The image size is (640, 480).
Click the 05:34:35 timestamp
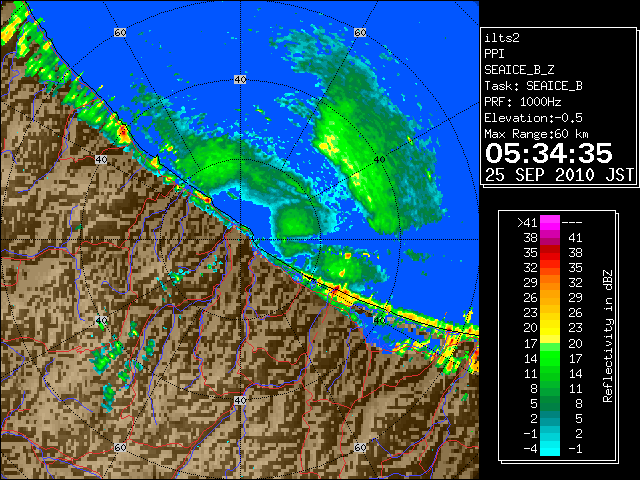click(549, 153)
